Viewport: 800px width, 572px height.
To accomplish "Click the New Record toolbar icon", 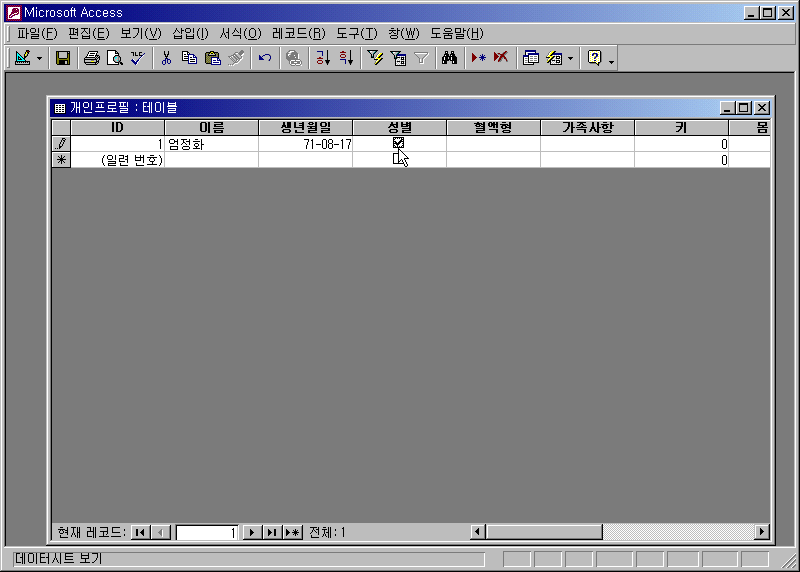I will pyautogui.click(x=479, y=58).
